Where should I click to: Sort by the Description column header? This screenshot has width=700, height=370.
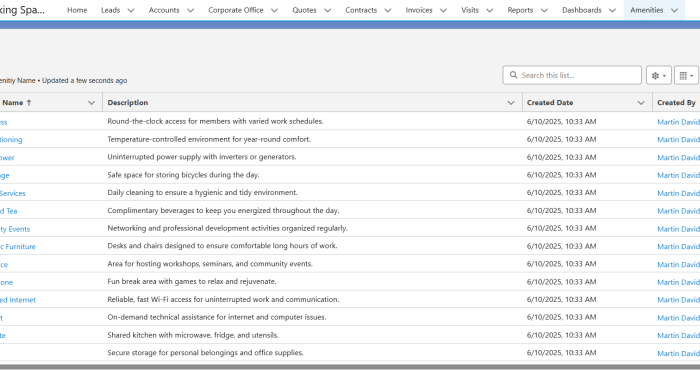128,103
